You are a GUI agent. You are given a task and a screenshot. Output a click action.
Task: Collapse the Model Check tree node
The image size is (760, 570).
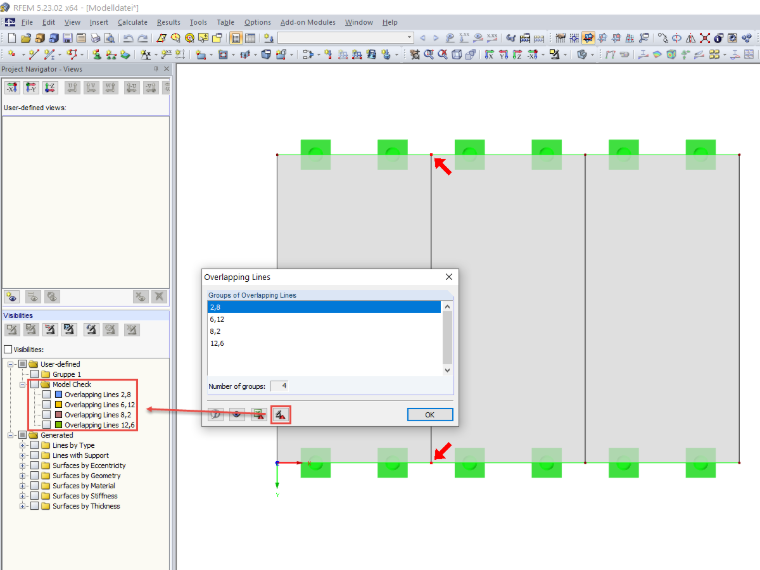[22, 384]
